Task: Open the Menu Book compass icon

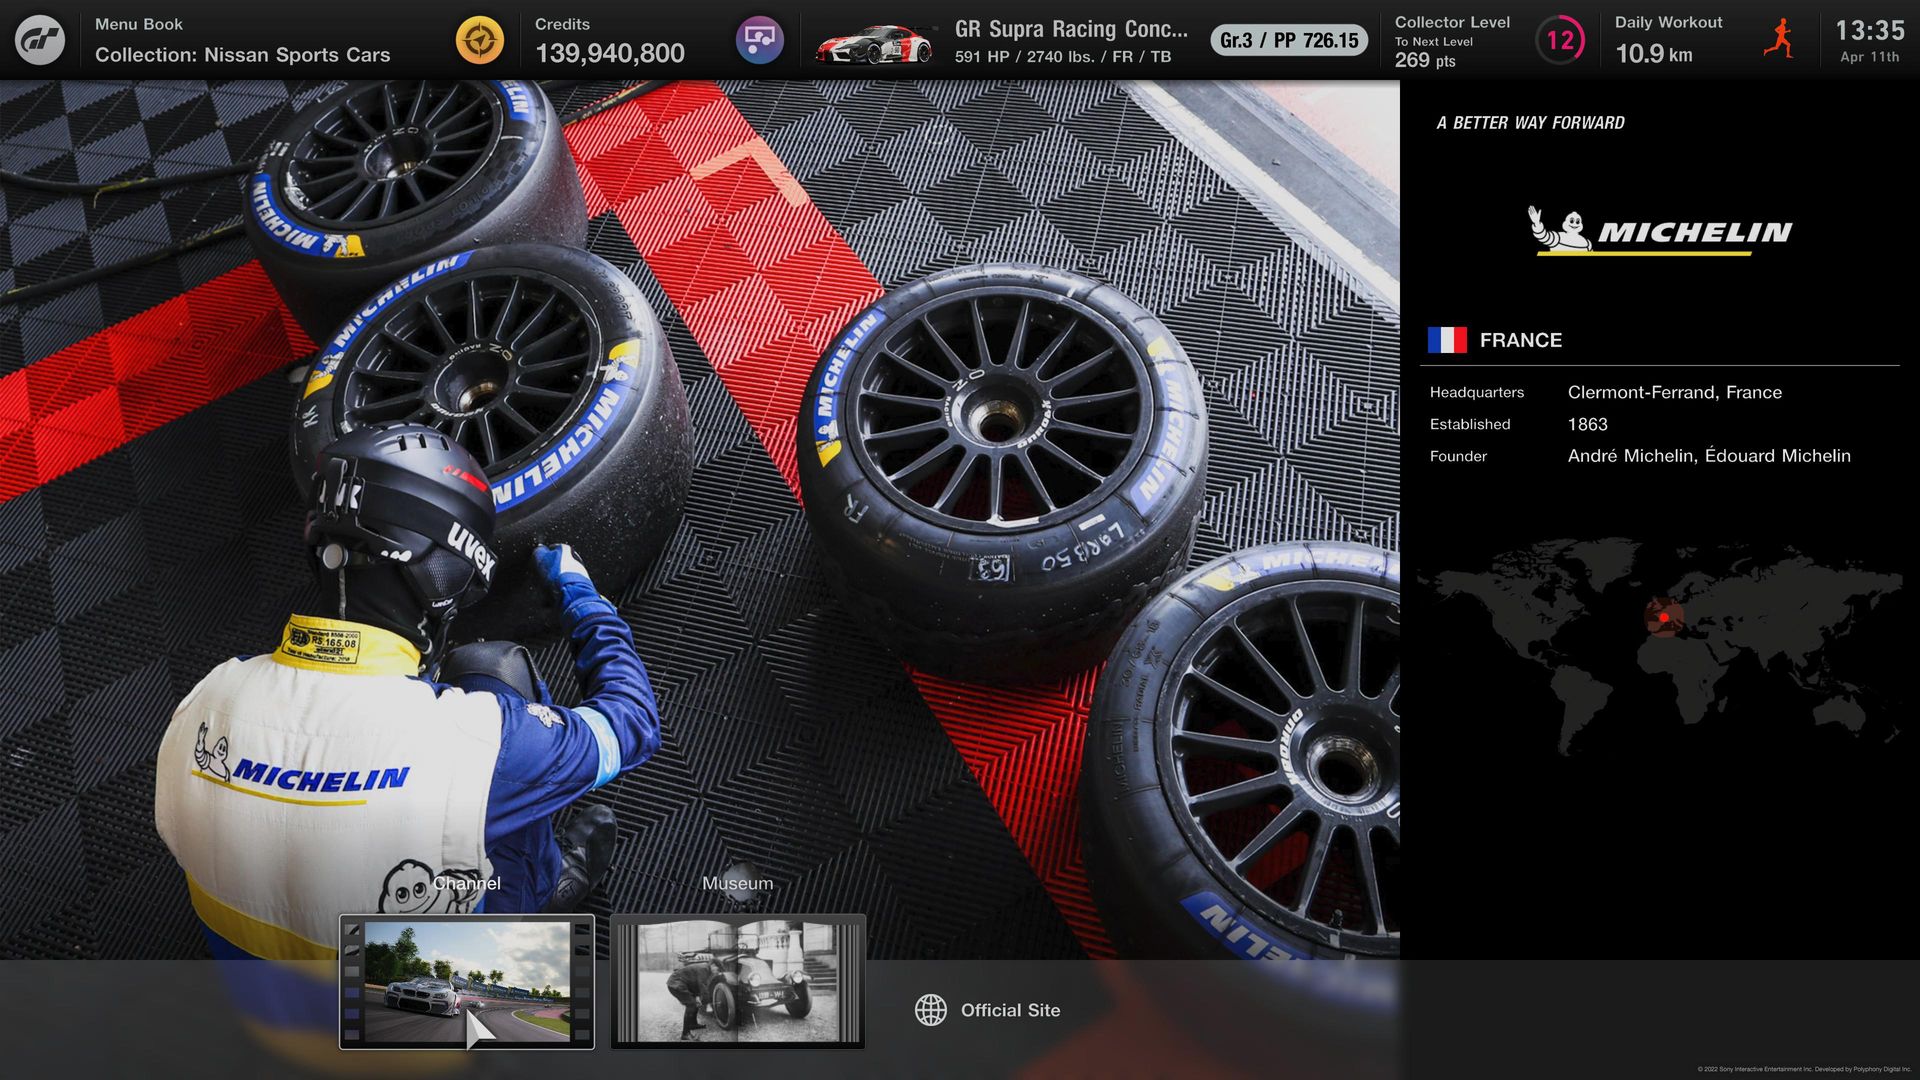Action: click(479, 40)
